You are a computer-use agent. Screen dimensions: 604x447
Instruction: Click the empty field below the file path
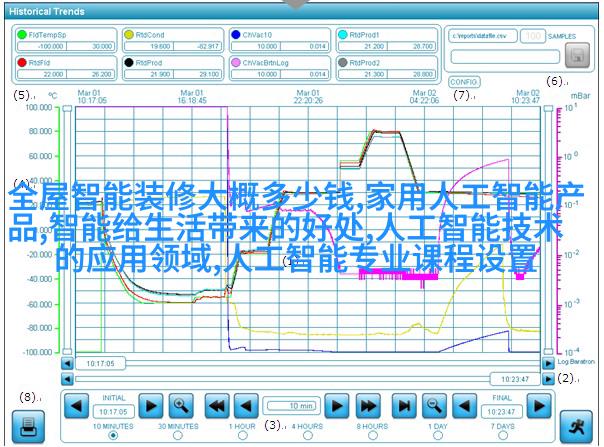point(505,57)
